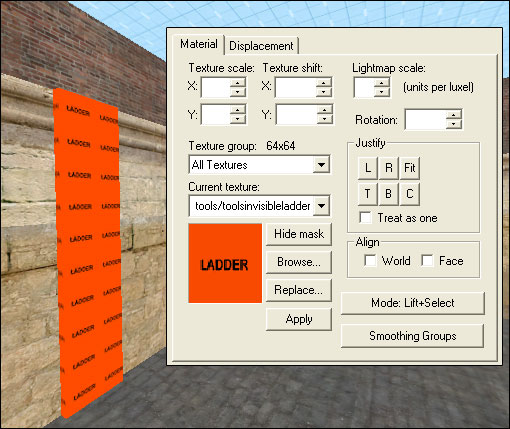Click the Texture shift Y input field
The height and width of the screenshot is (429, 510).
click(296, 115)
